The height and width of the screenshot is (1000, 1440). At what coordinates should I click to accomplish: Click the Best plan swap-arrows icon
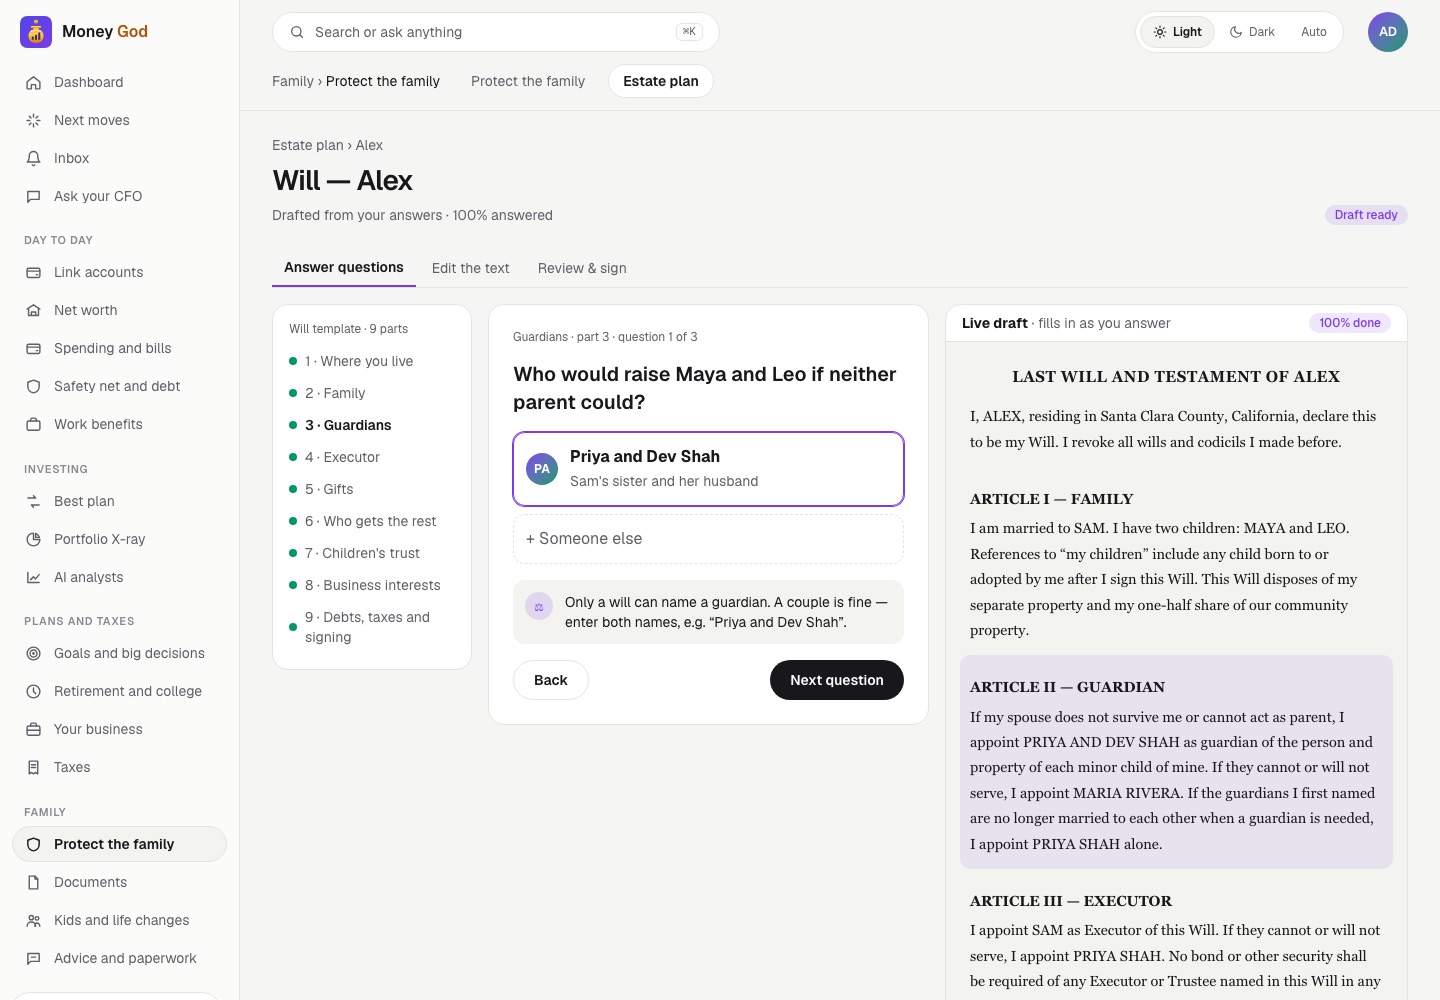click(x=34, y=502)
